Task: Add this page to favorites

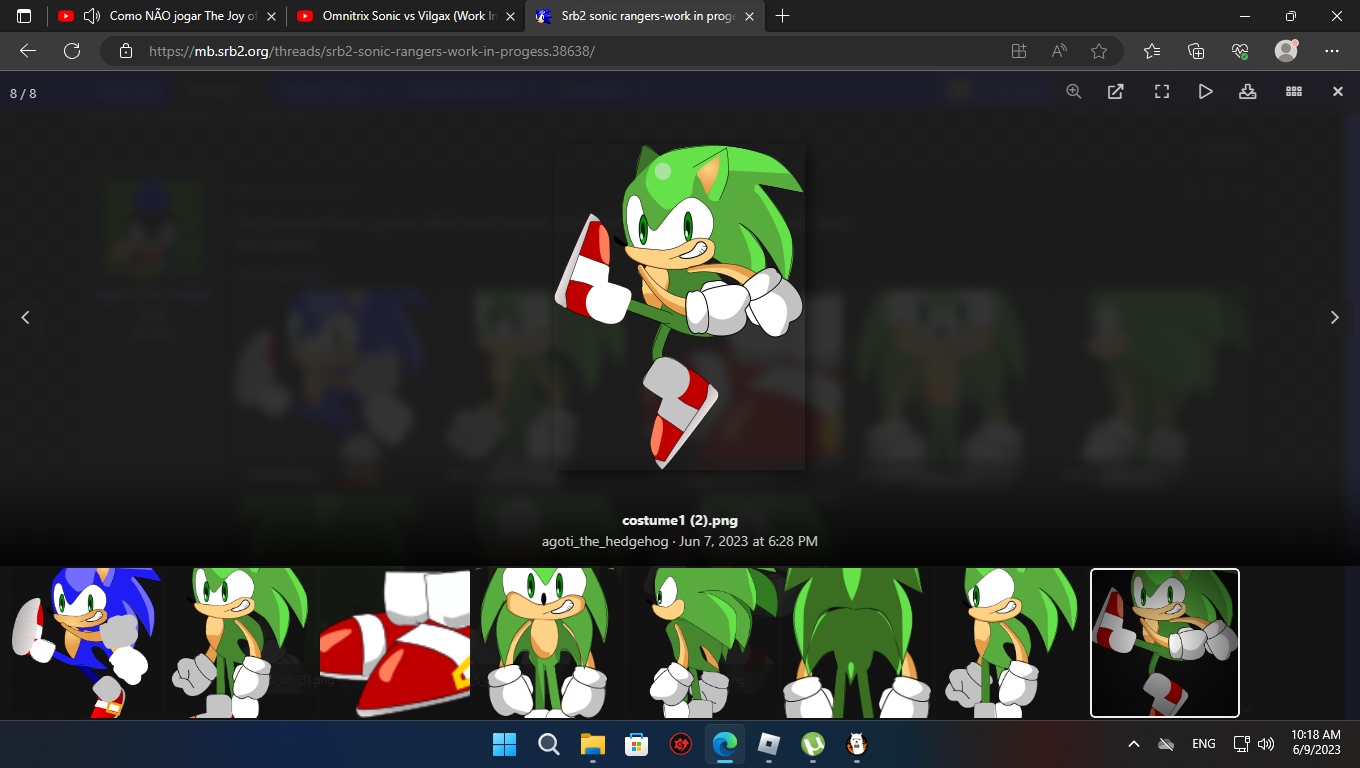Action: click(x=1099, y=51)
